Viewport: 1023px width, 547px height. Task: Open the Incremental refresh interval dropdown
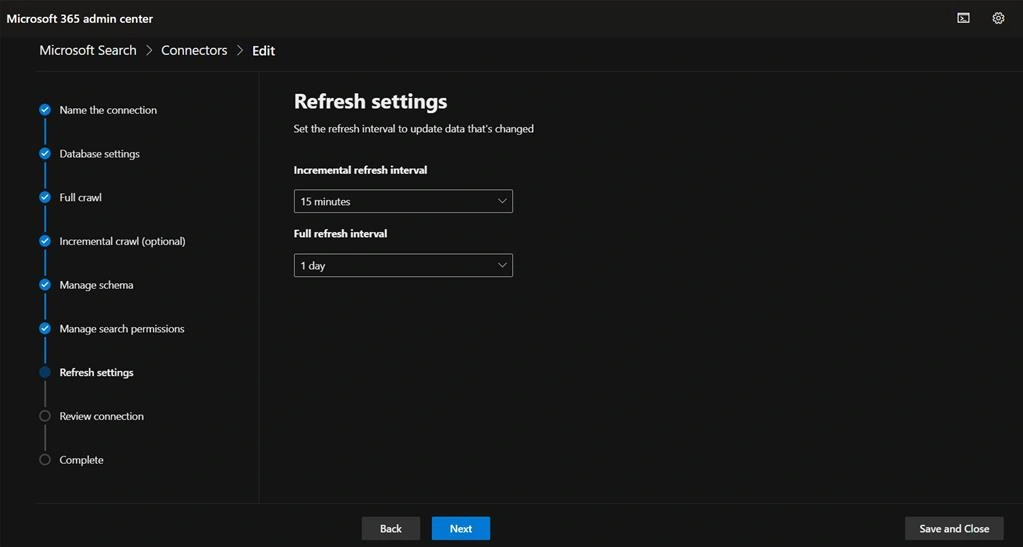(403, 201)
